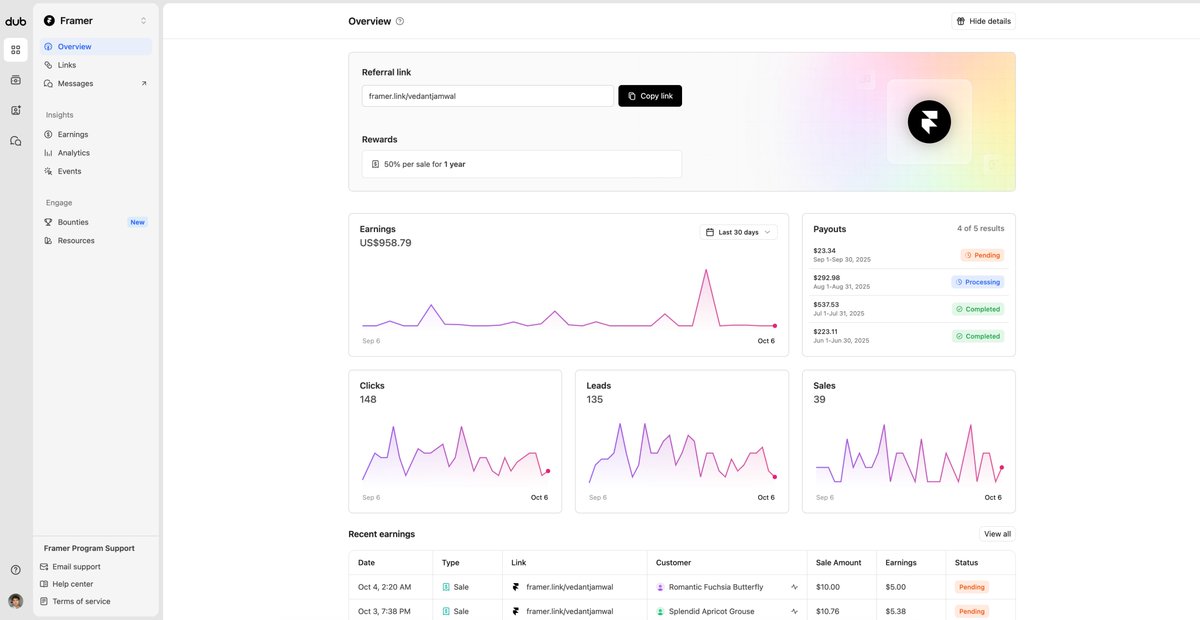Click the dub logo
The width and height of the screenshot is (1200, 620).
(x=15, y=21)
